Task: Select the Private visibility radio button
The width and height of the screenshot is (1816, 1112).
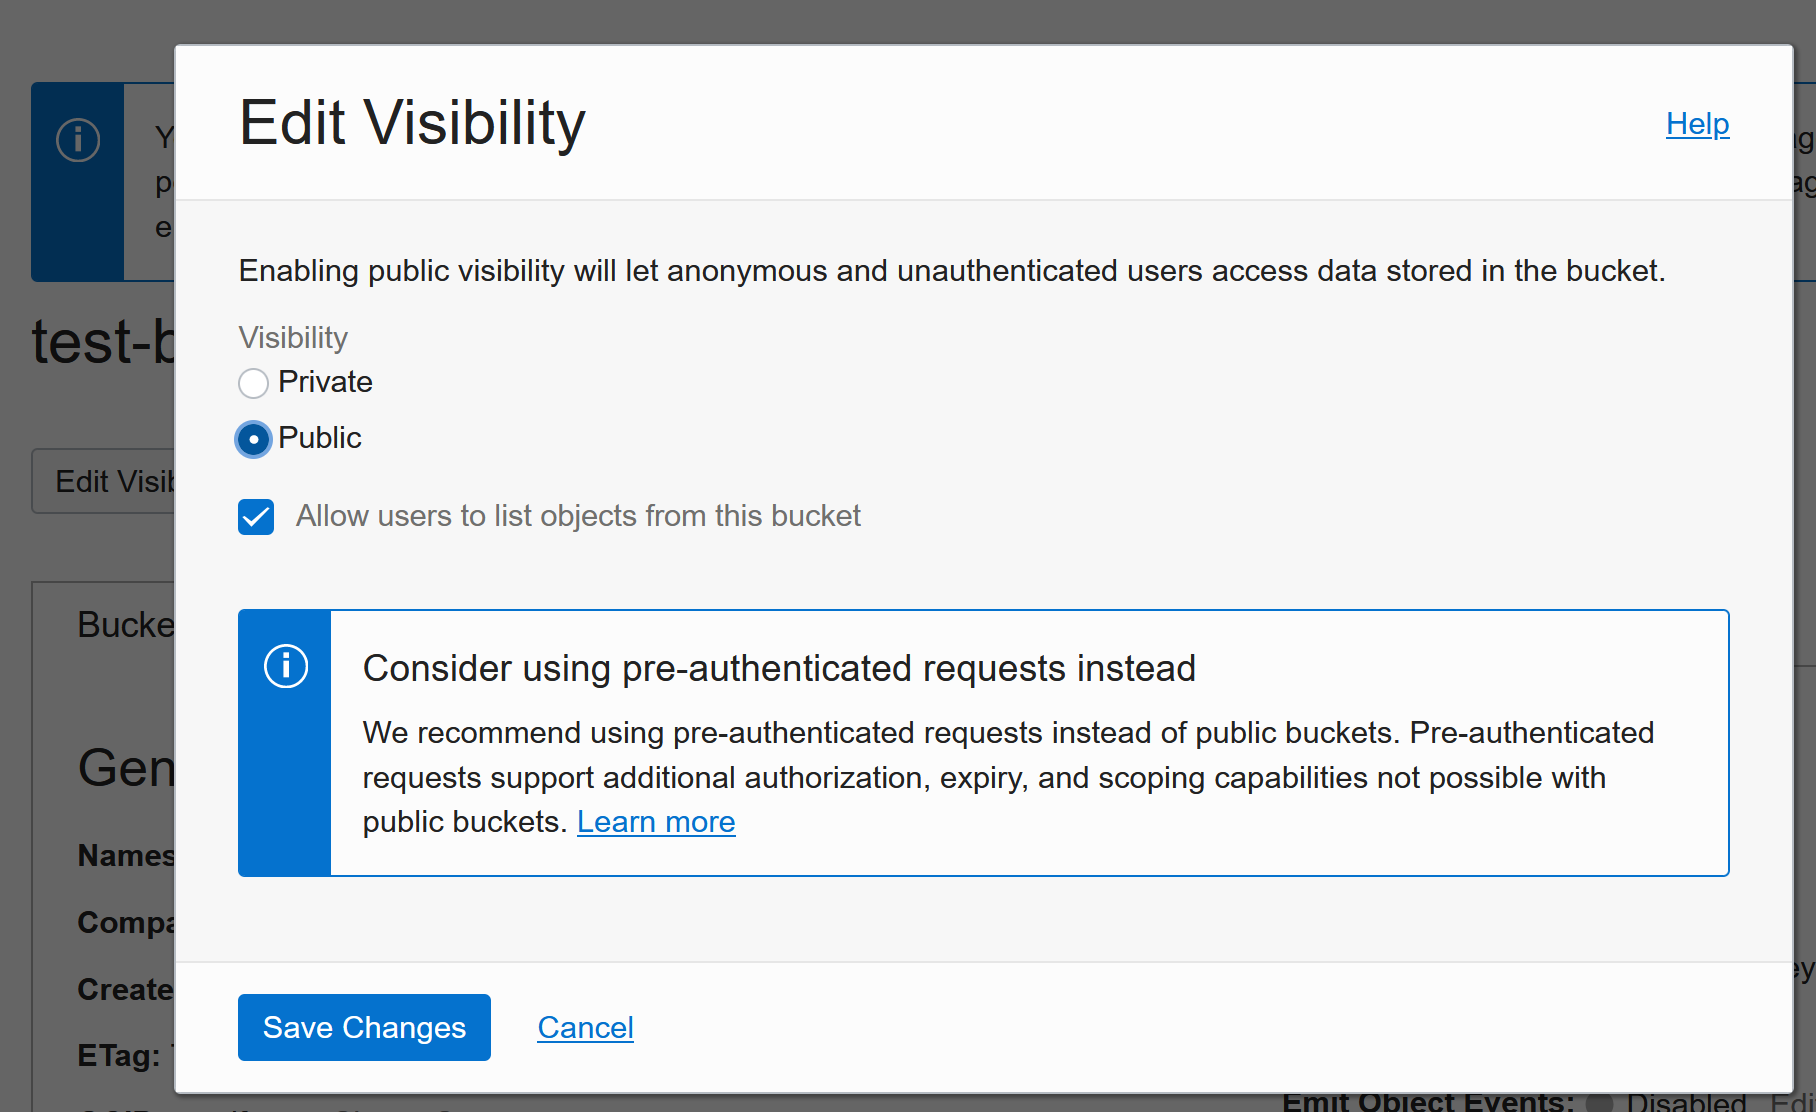Action: (253, 383)
